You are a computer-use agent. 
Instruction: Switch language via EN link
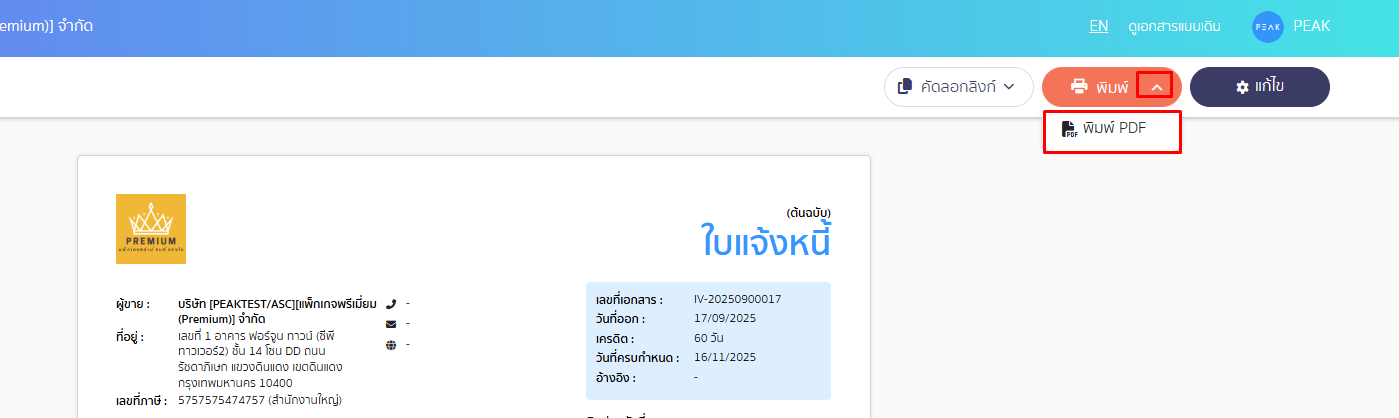point(1098,26)
